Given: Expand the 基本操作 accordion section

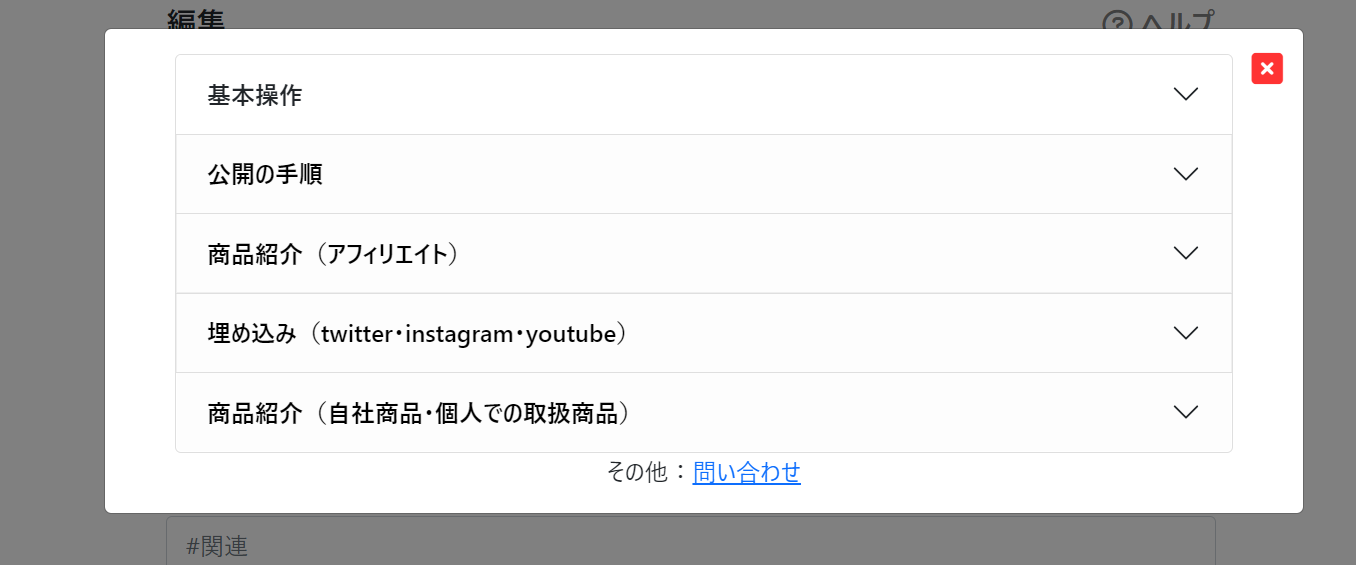Looking at the screenshot, I should (704, 95).
